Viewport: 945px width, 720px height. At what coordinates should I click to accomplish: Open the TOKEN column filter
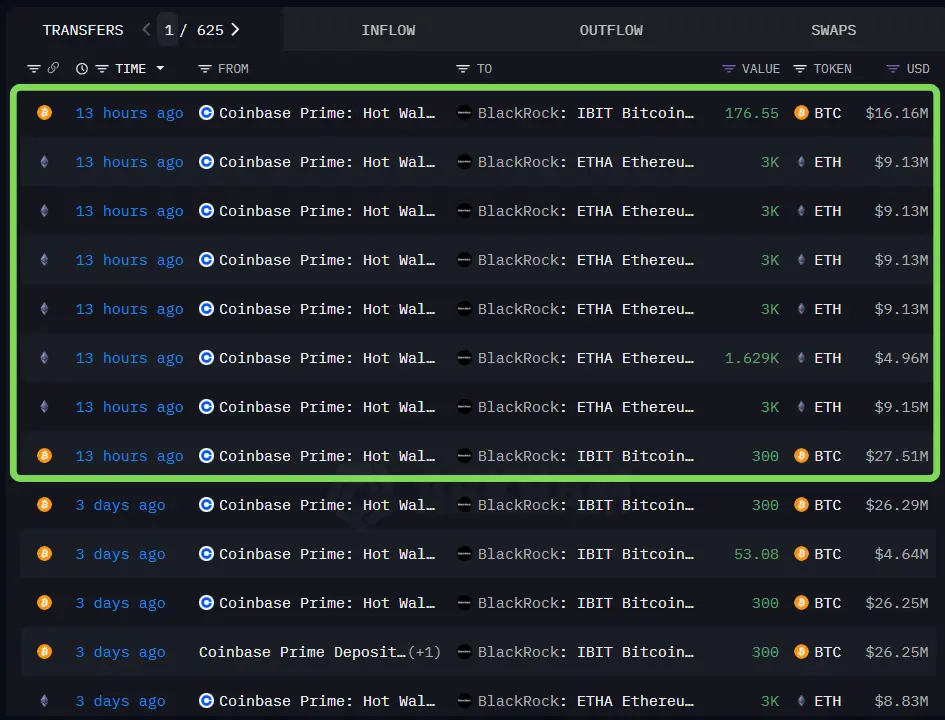[x=800, y=69]
